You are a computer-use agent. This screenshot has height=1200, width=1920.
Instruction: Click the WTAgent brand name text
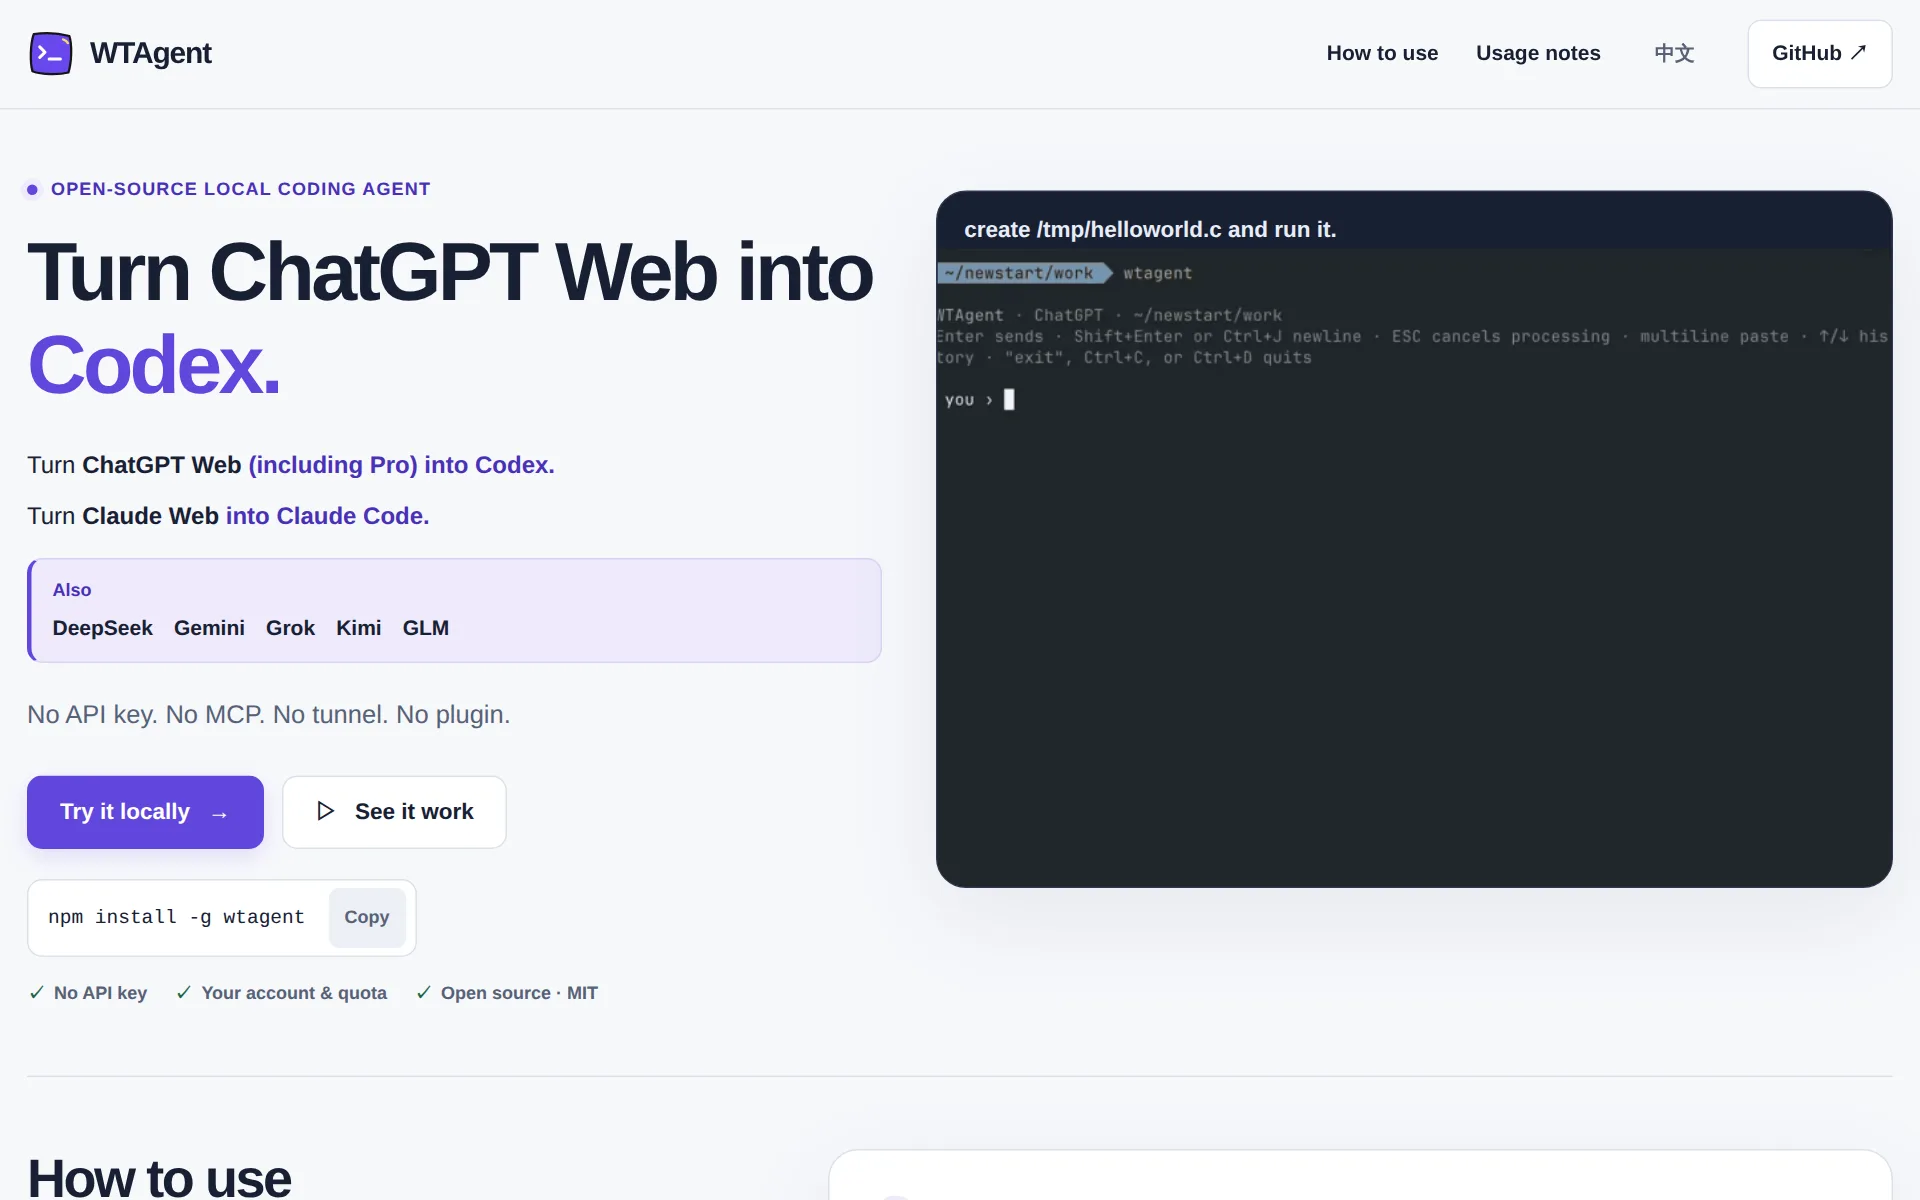pyautogui.click(x=150, y=53)
